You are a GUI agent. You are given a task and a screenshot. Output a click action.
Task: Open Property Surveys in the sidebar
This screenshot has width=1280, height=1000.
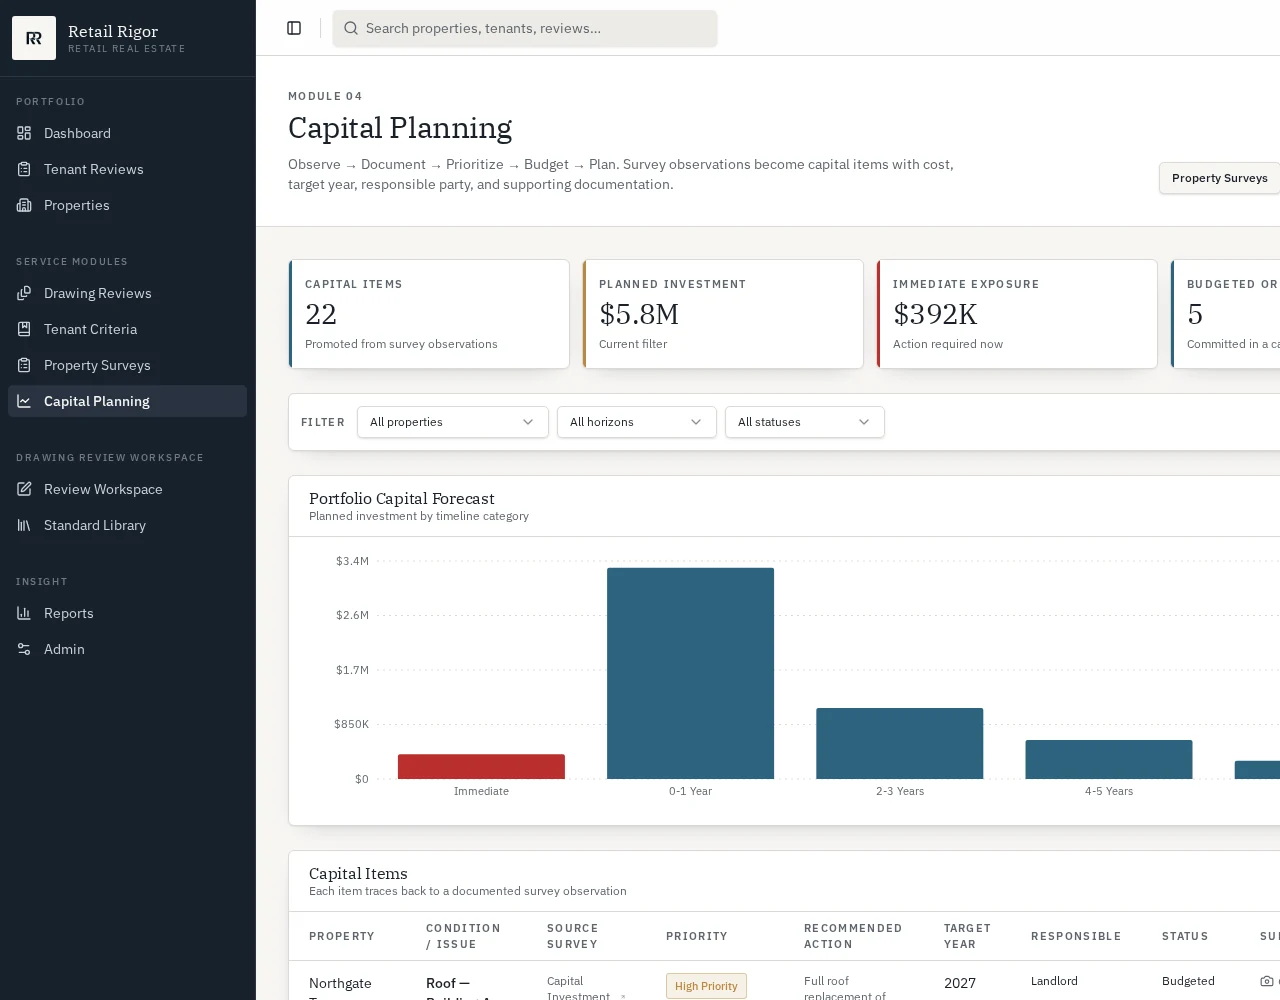point(127,365)
